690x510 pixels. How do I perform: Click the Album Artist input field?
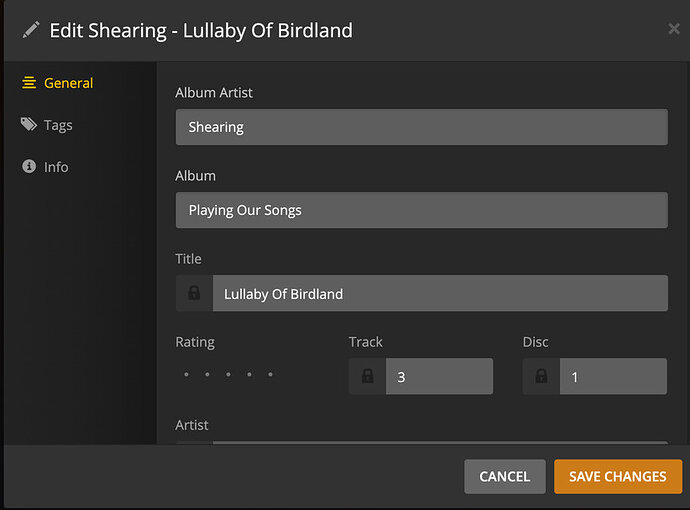421,127
